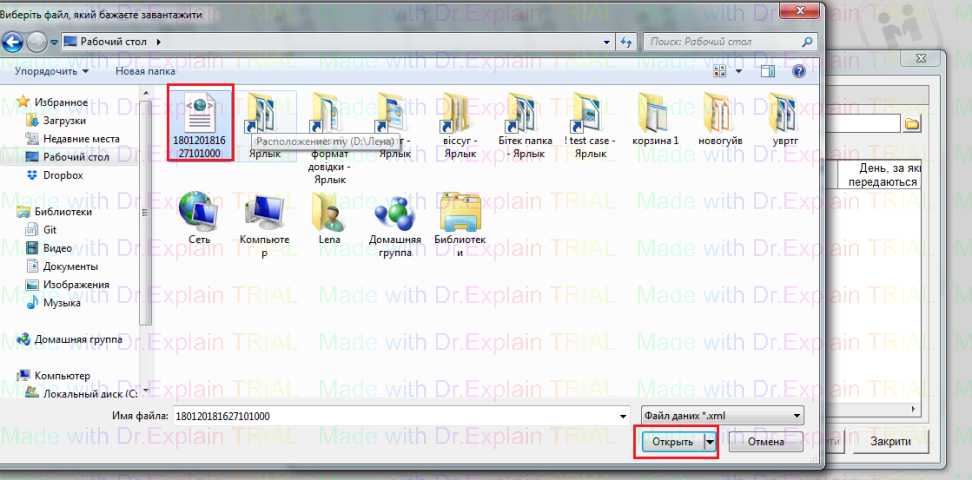972x480 pixels.
Task: Click the help question mark icon
Action: click(798, 72)
